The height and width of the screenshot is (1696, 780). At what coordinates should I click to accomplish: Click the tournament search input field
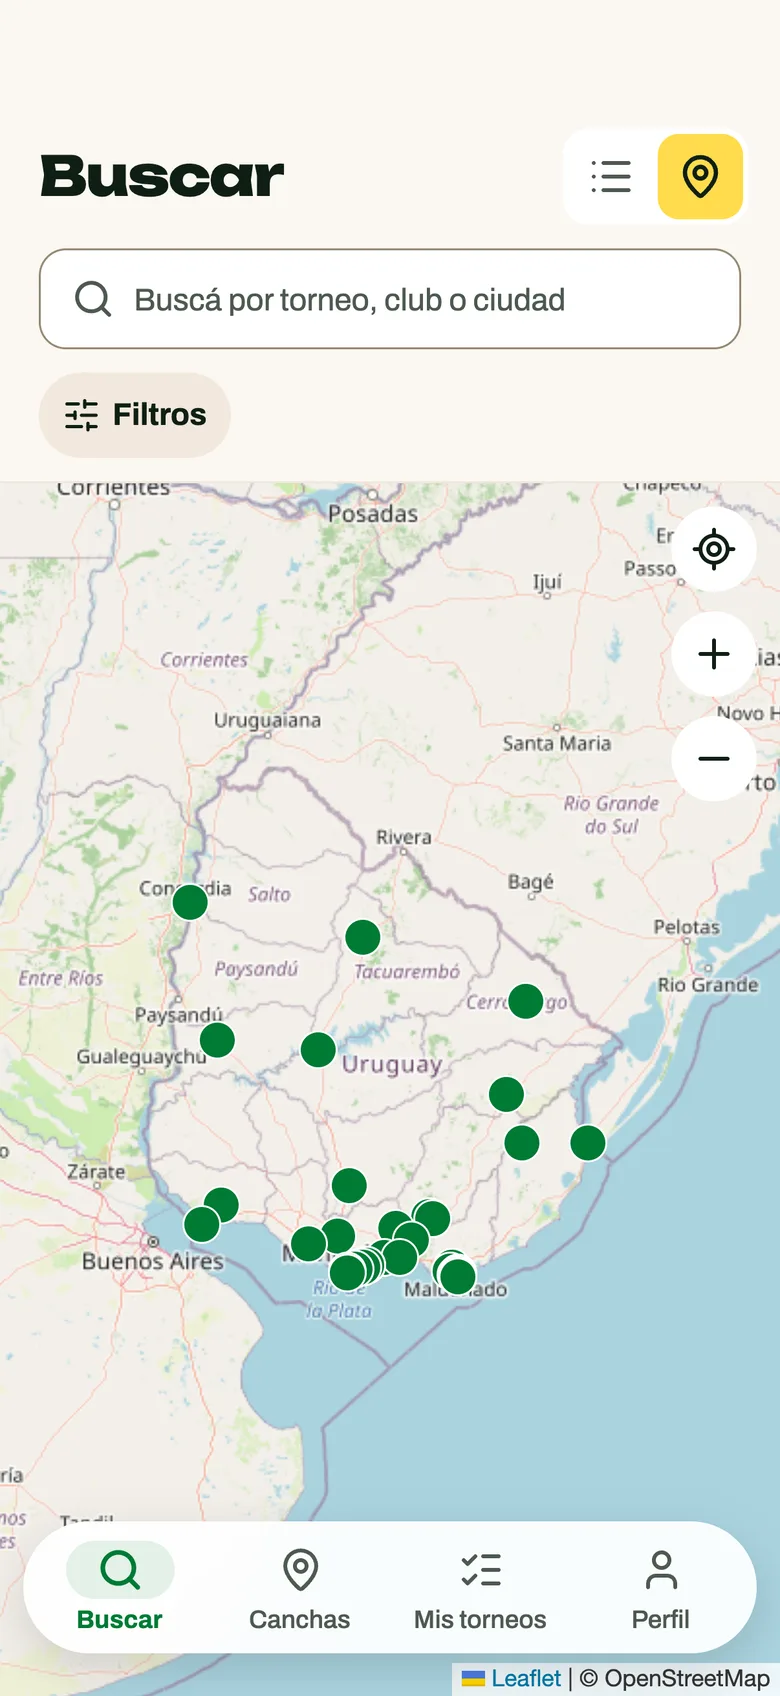390,299
